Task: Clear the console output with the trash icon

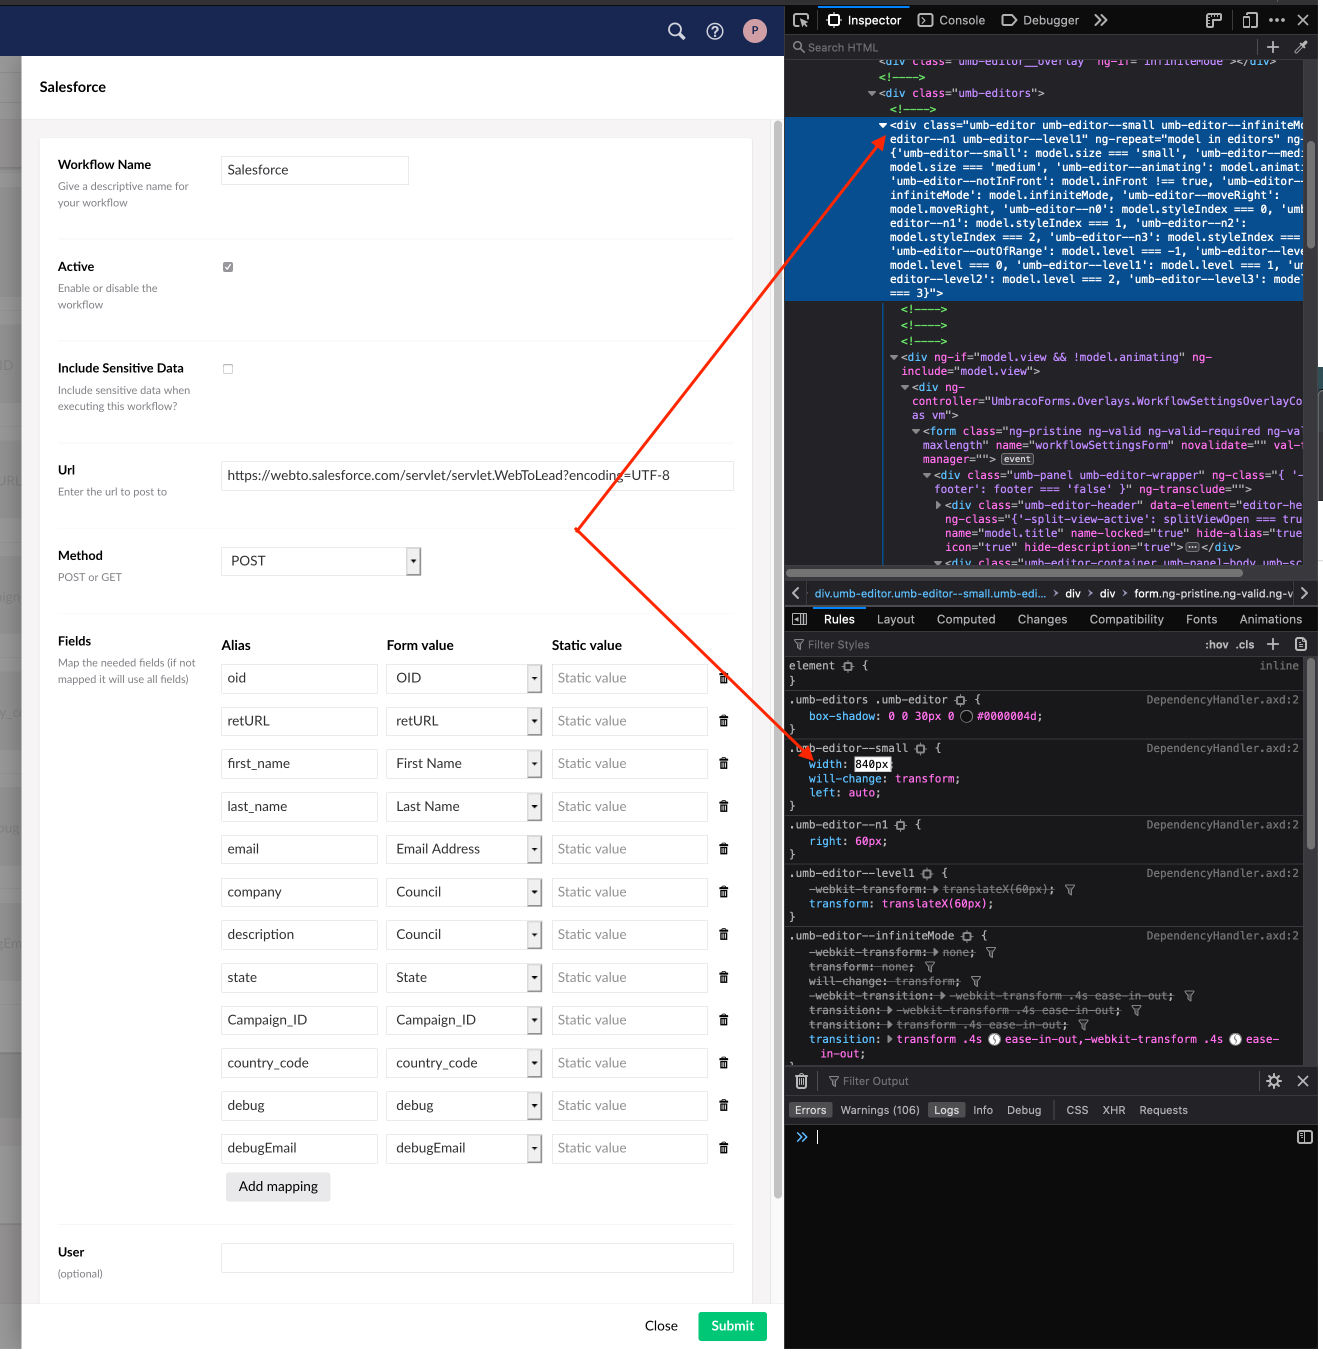Action: point(801,1081)
